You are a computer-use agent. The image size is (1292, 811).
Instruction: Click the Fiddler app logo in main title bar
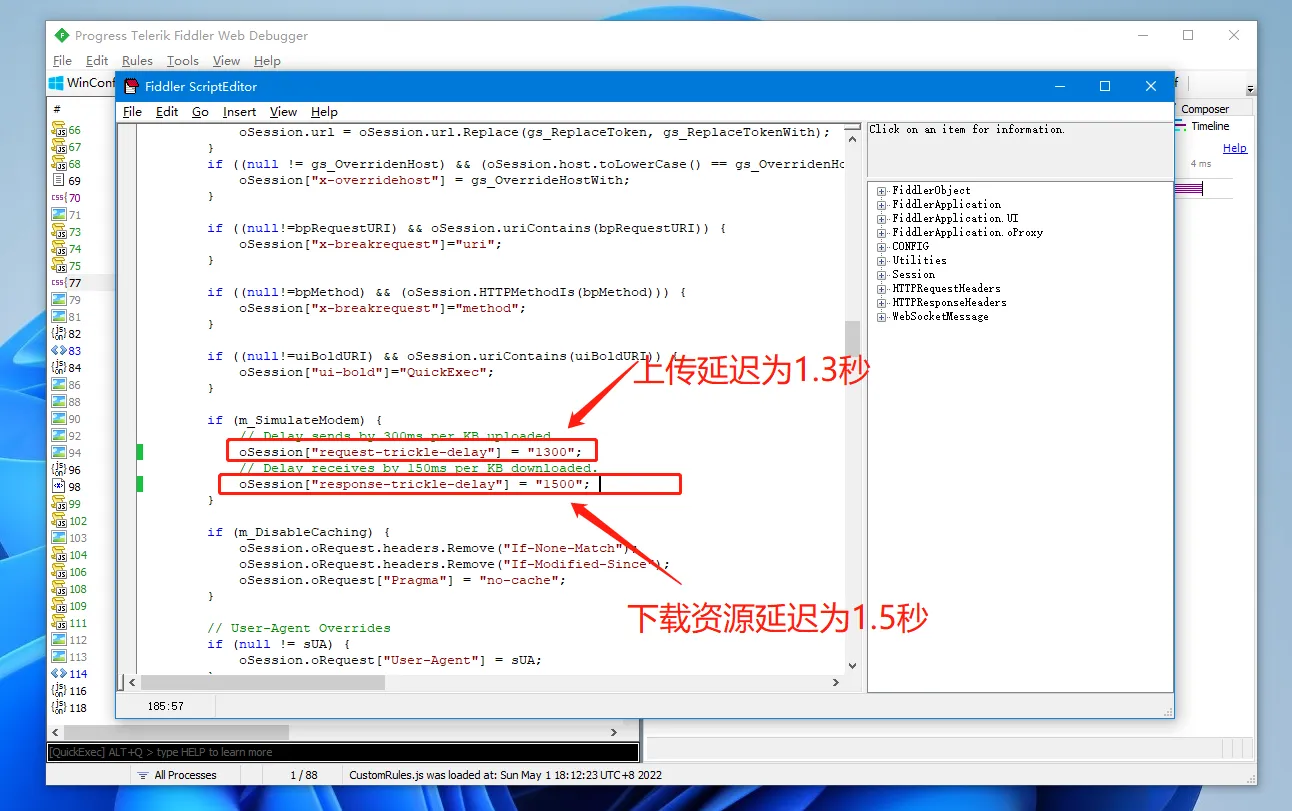pos(62,35)
